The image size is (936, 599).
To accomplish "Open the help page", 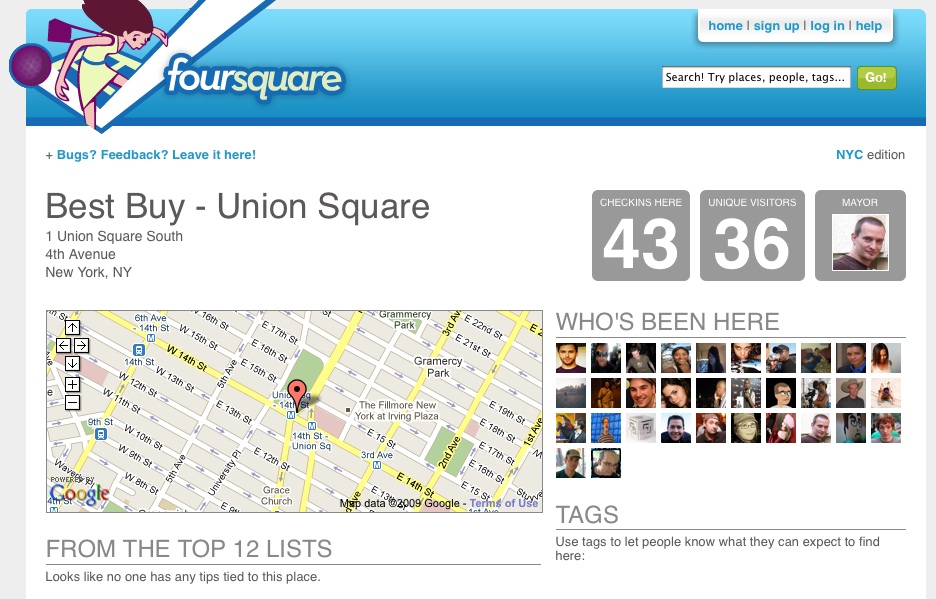I will point(869,26).
